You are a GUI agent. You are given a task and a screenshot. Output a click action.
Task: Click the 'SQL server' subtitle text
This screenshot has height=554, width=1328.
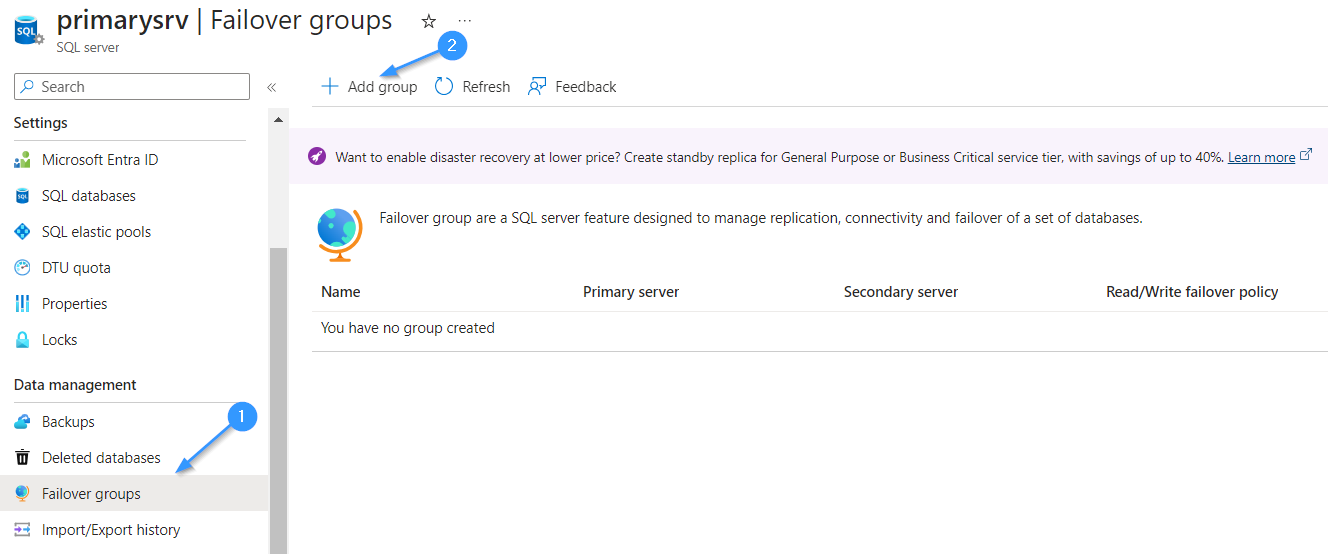[x=88, y=46]
